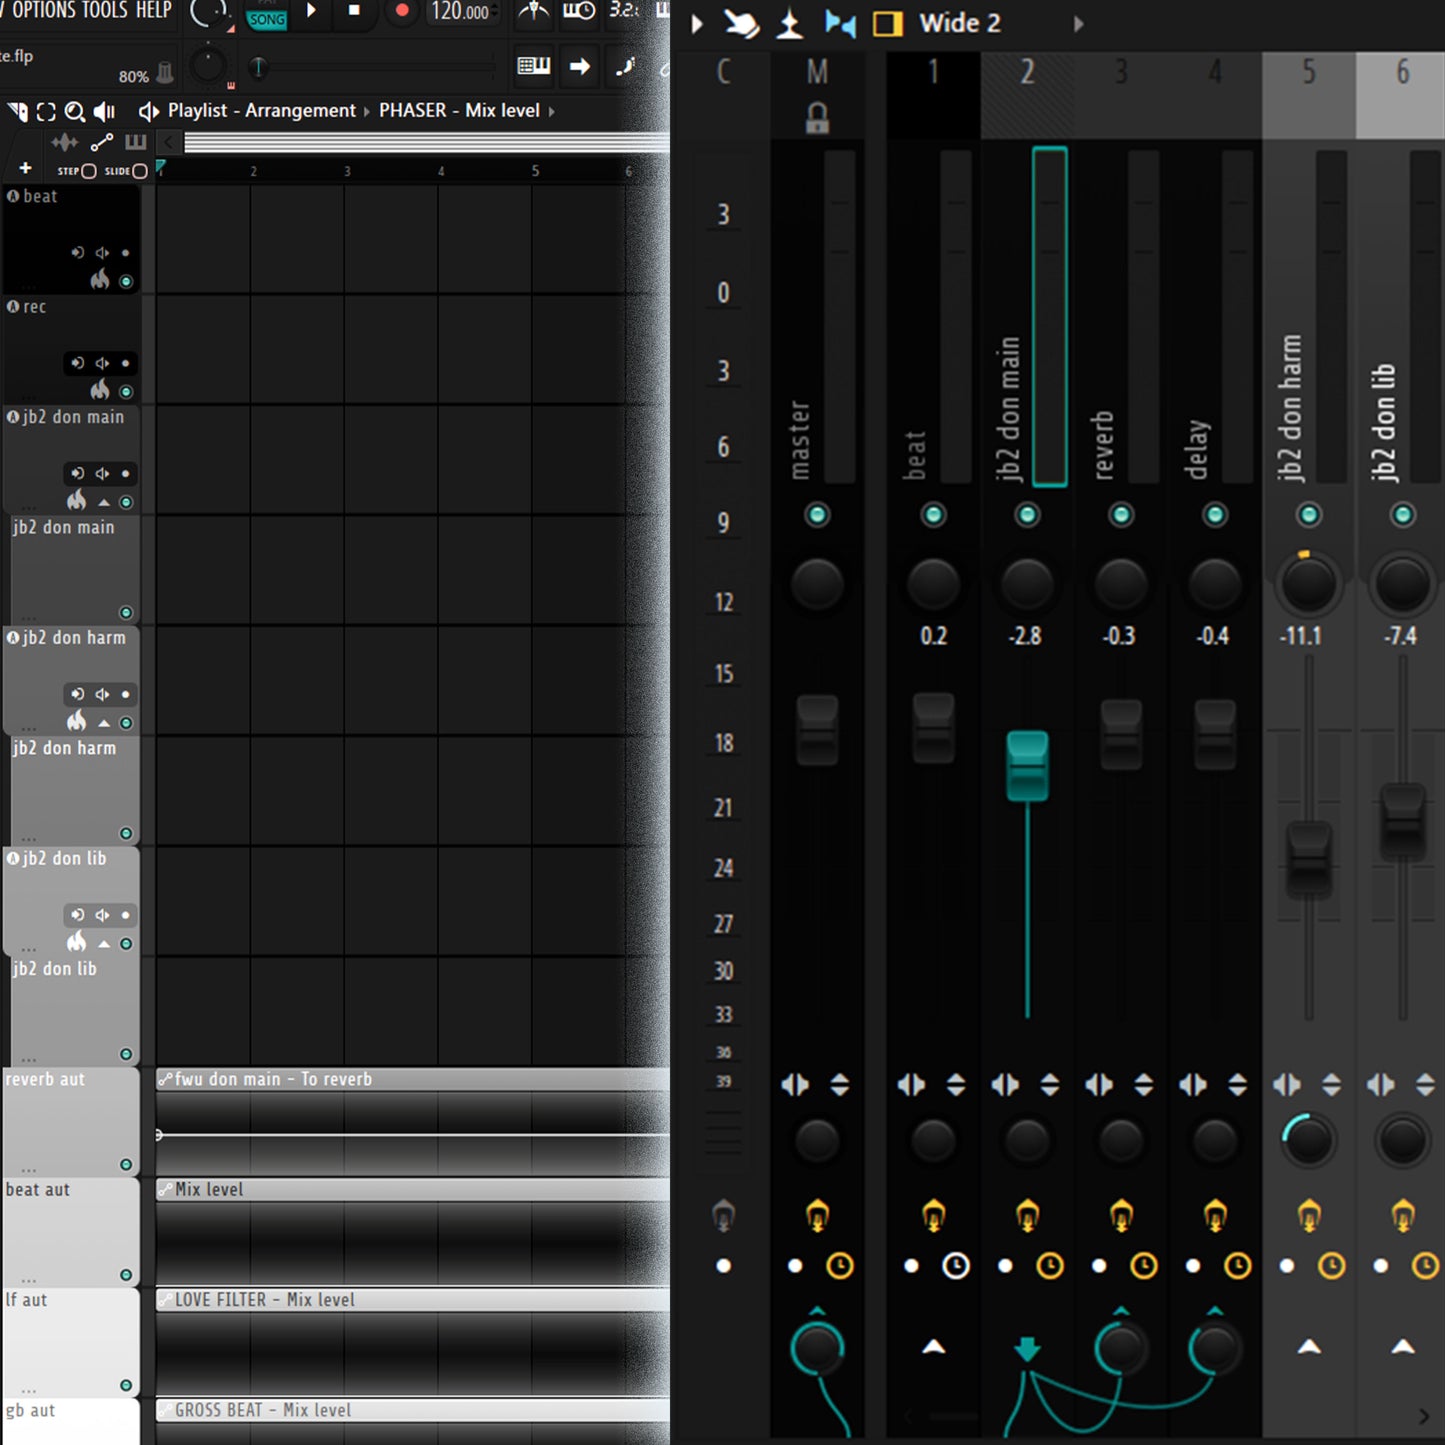This screenshot has width=1445, height=1445.
Task: Toggle FX slots icon on master track
Action: coord(817,1216)
